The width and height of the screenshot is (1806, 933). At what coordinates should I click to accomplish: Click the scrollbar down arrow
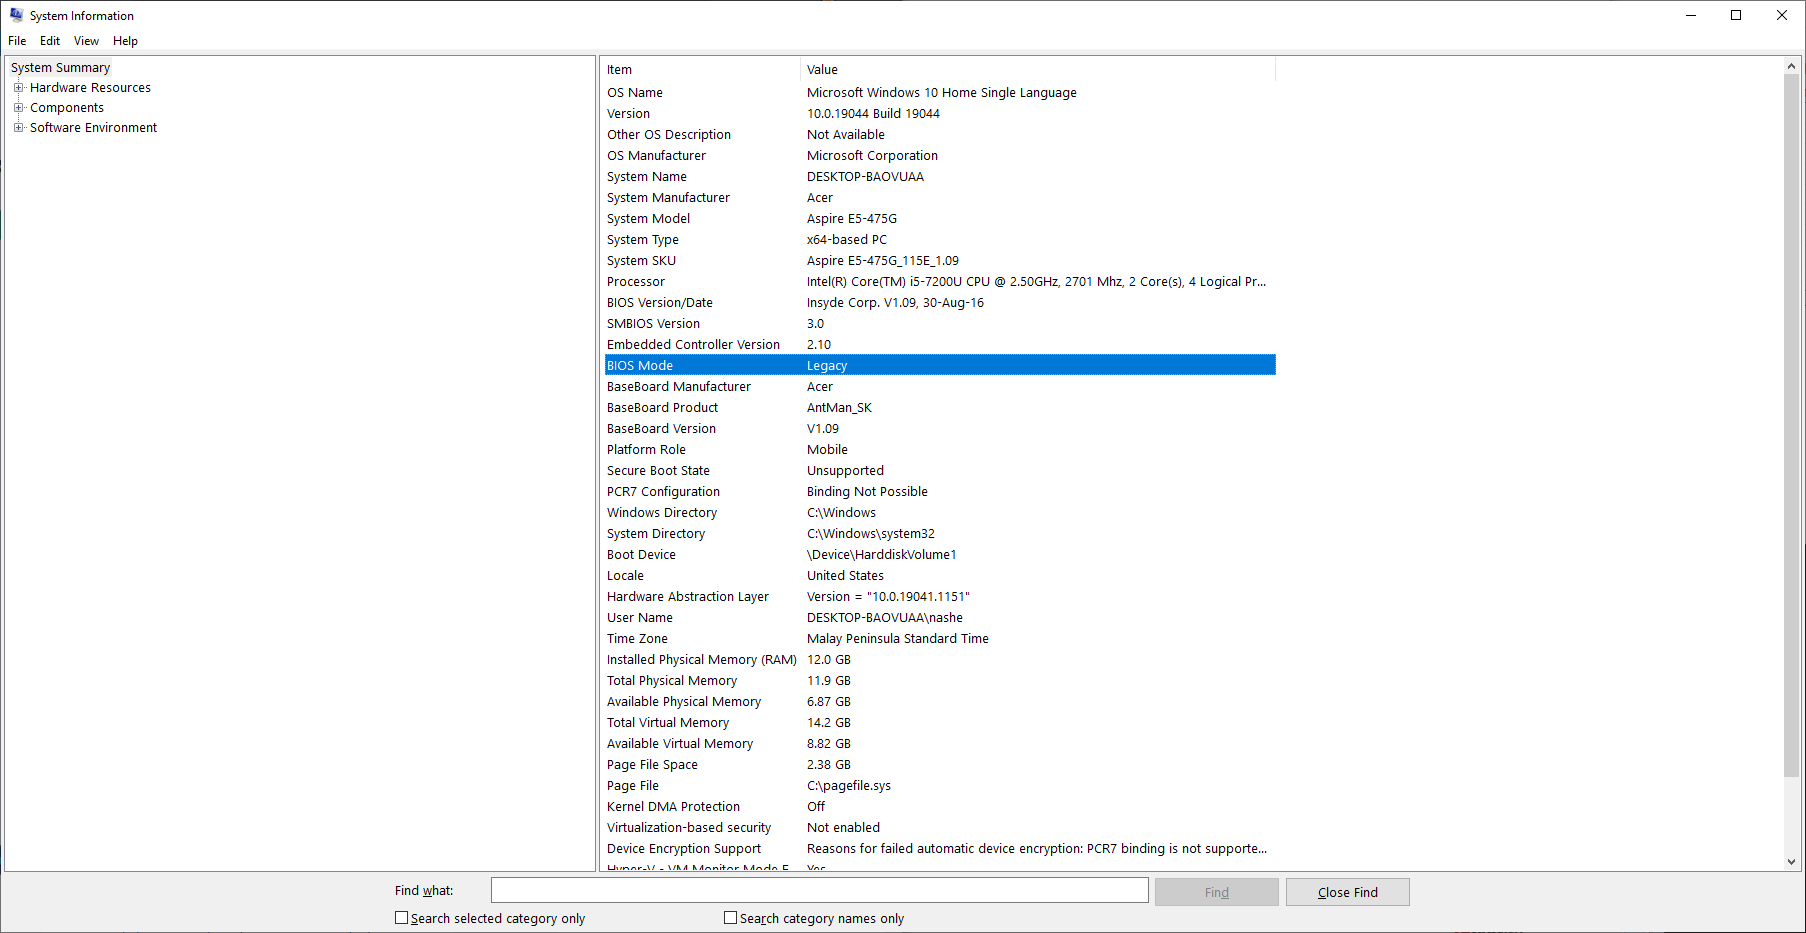(1791, 861)
